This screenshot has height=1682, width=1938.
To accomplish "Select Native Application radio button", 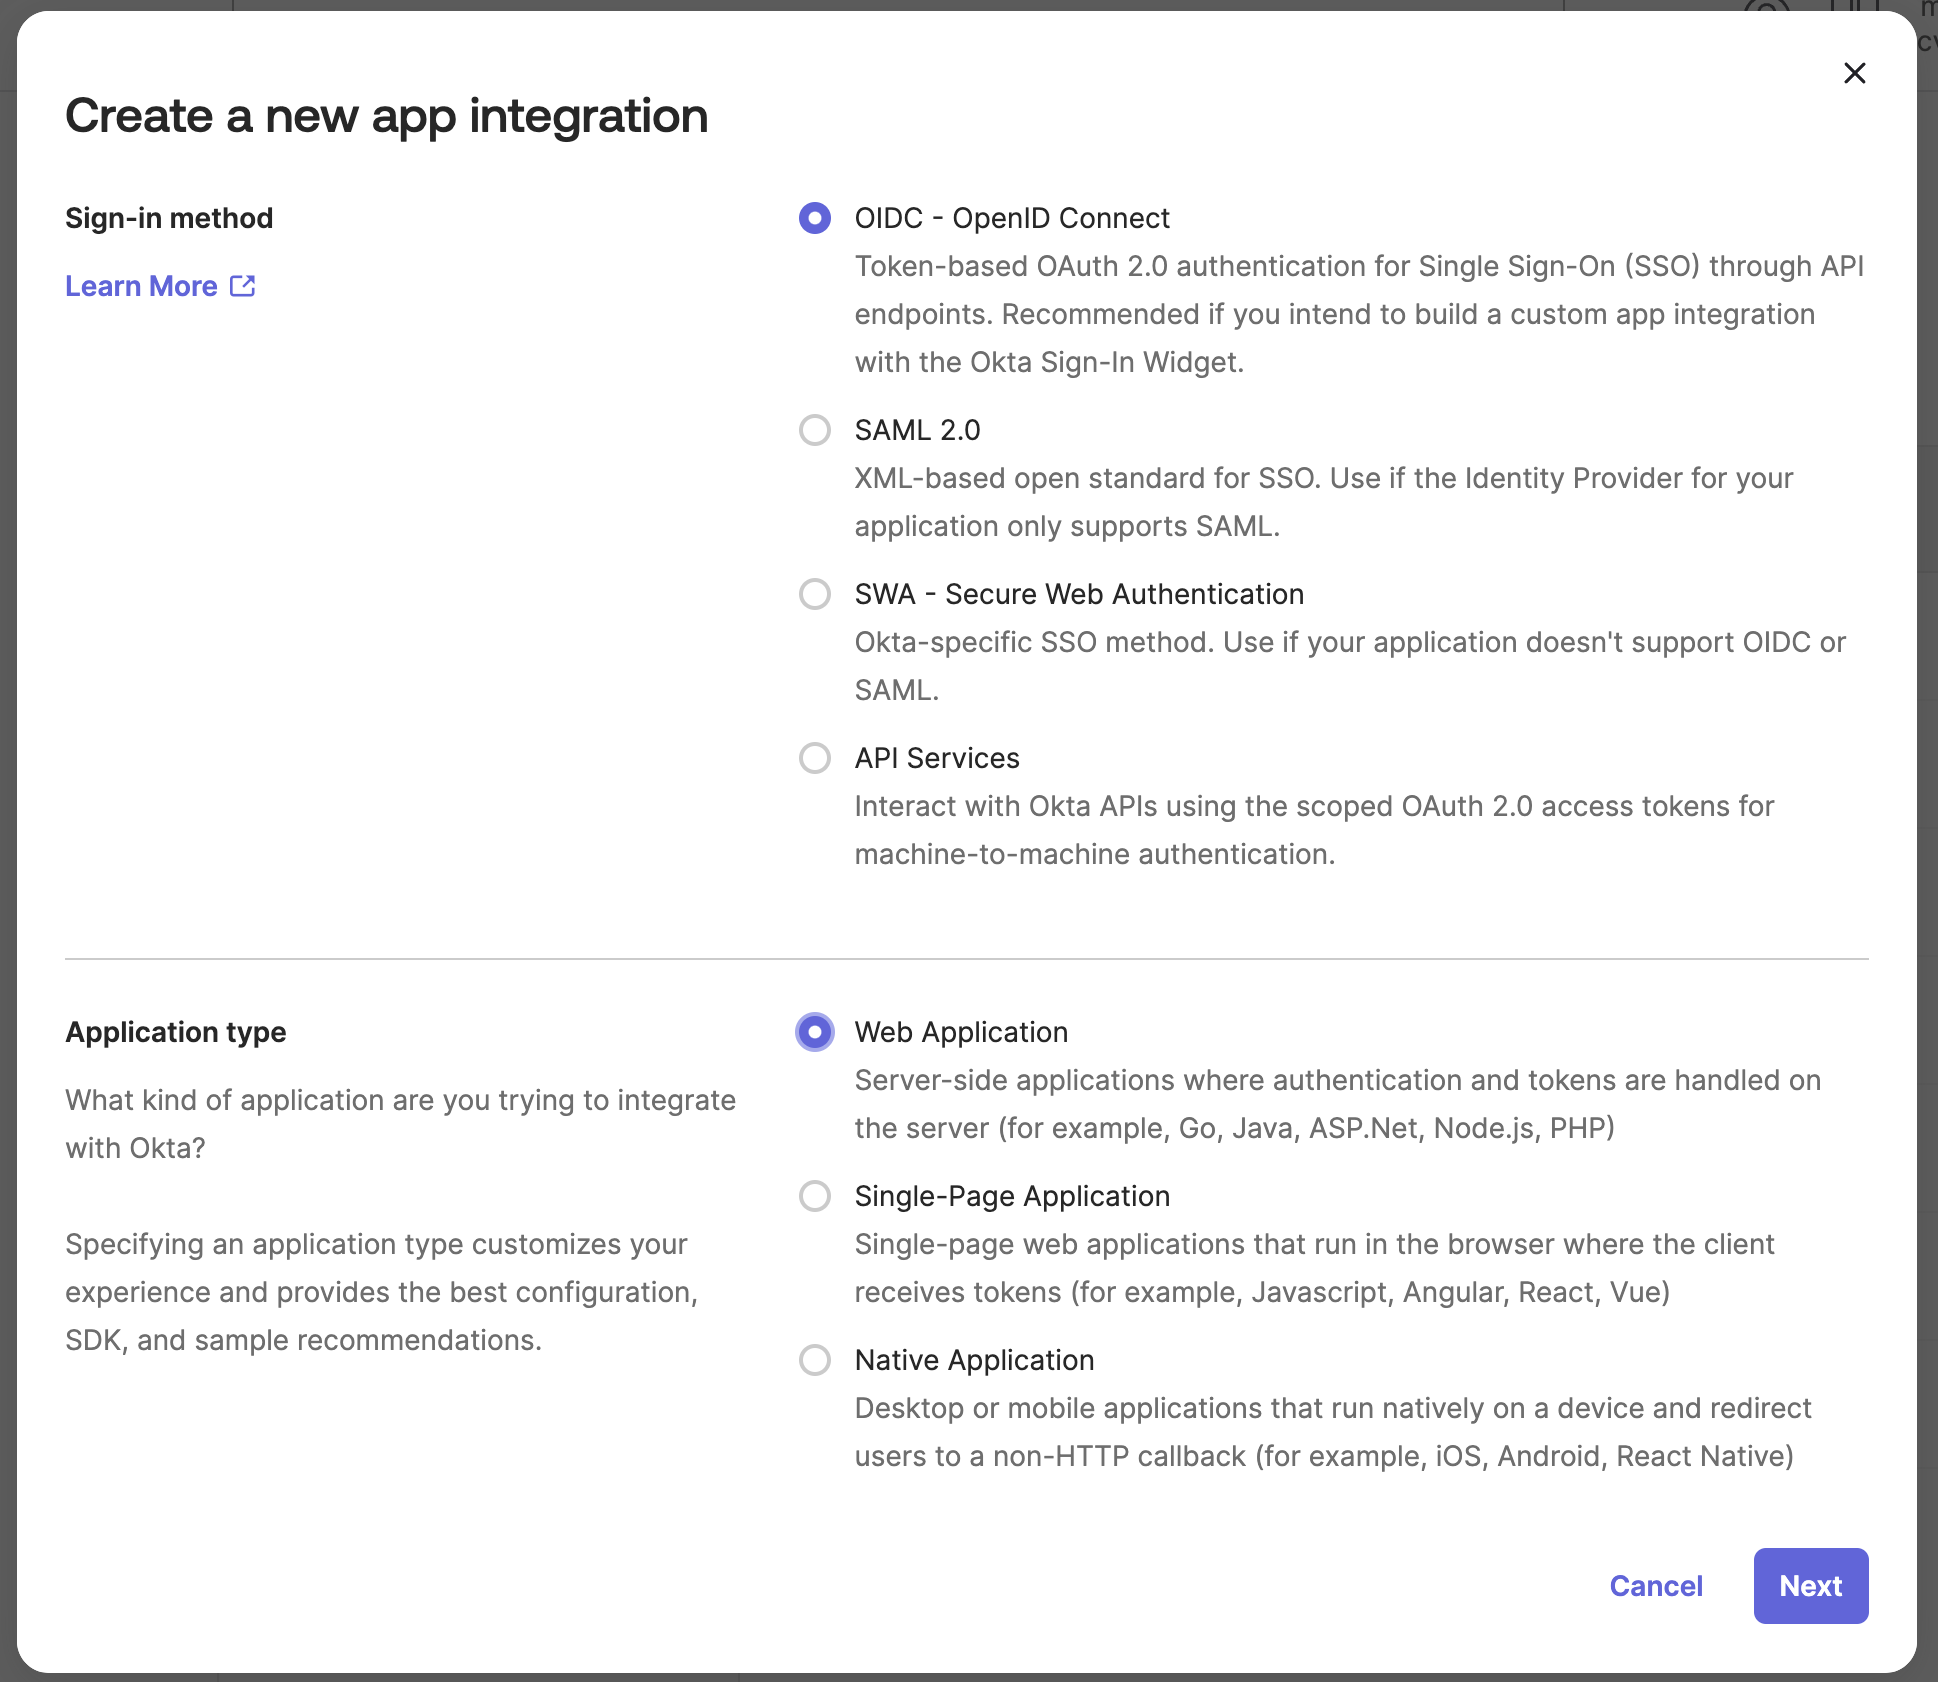I will [x=815, y=1360].
